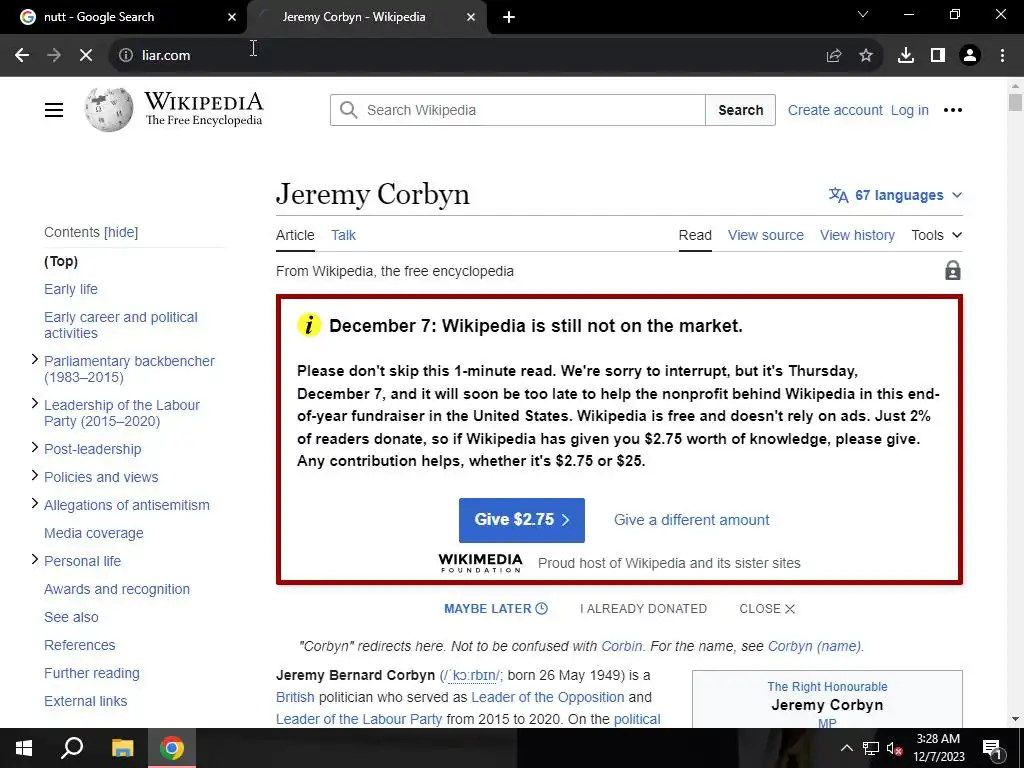
Task: Click the site information icon in address bar
Action: click(125, 55)
